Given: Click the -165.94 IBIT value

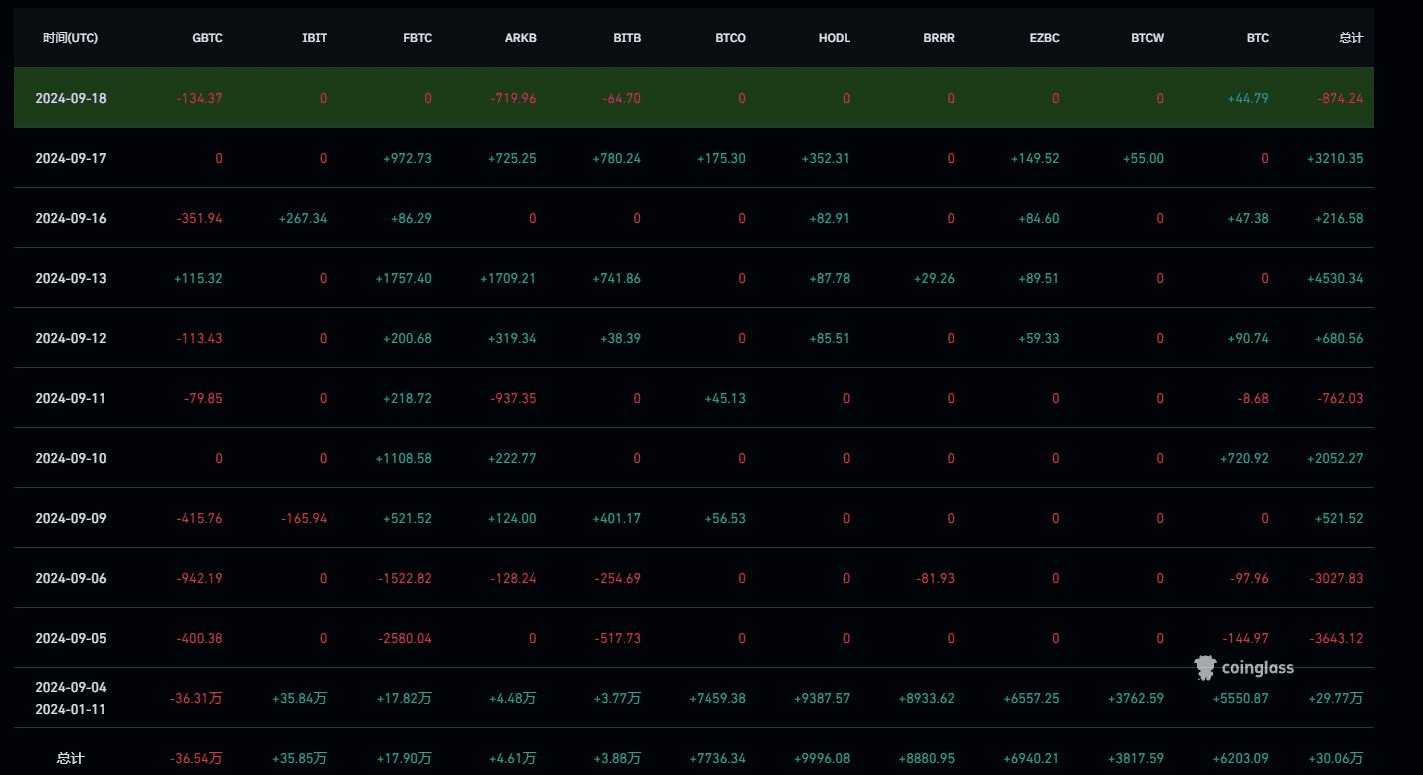Looking at the screenshot, I should tap(303, 518).
